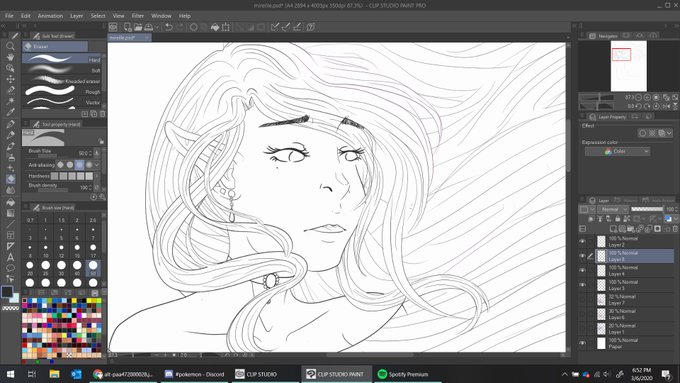
Task: Select the Move layer tool
Action: tap(10, 79)
